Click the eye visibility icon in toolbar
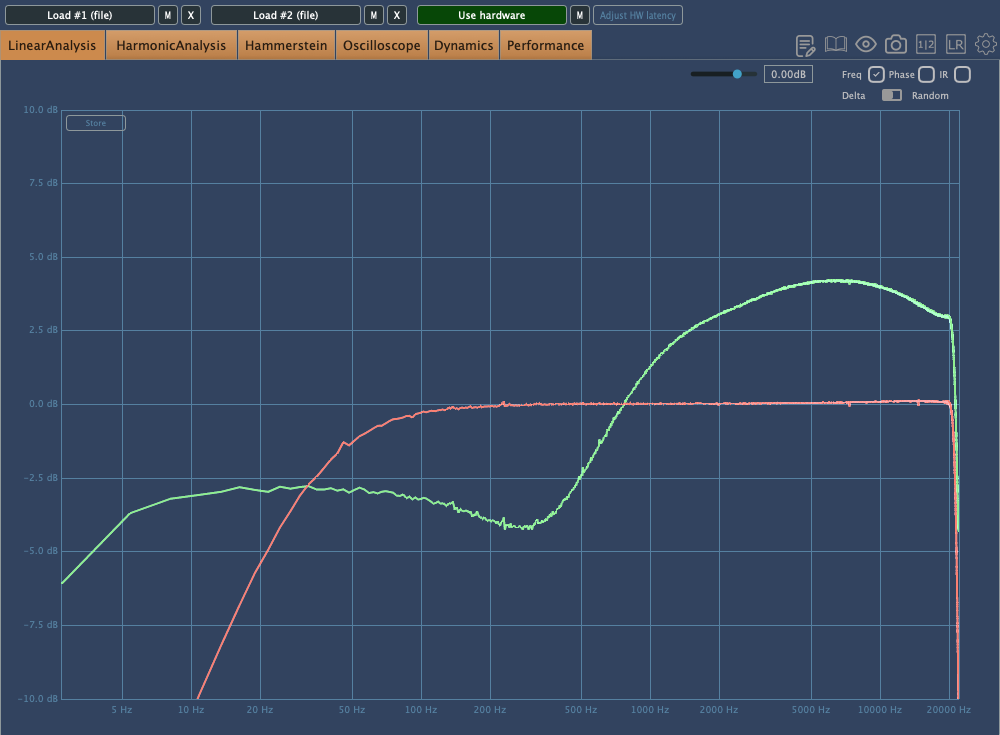This screenshot has width=1000, height=735. click(x=866, y=45)
